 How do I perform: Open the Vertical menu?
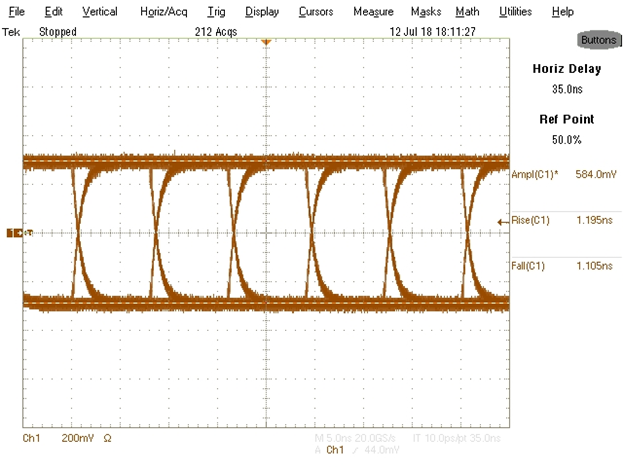point(99,11)
